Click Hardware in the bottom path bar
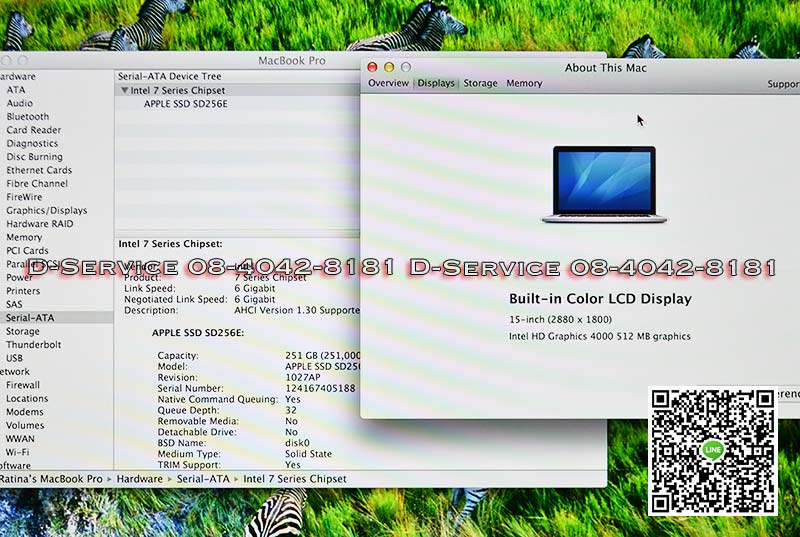800x537 pixels. pos(139,479)
